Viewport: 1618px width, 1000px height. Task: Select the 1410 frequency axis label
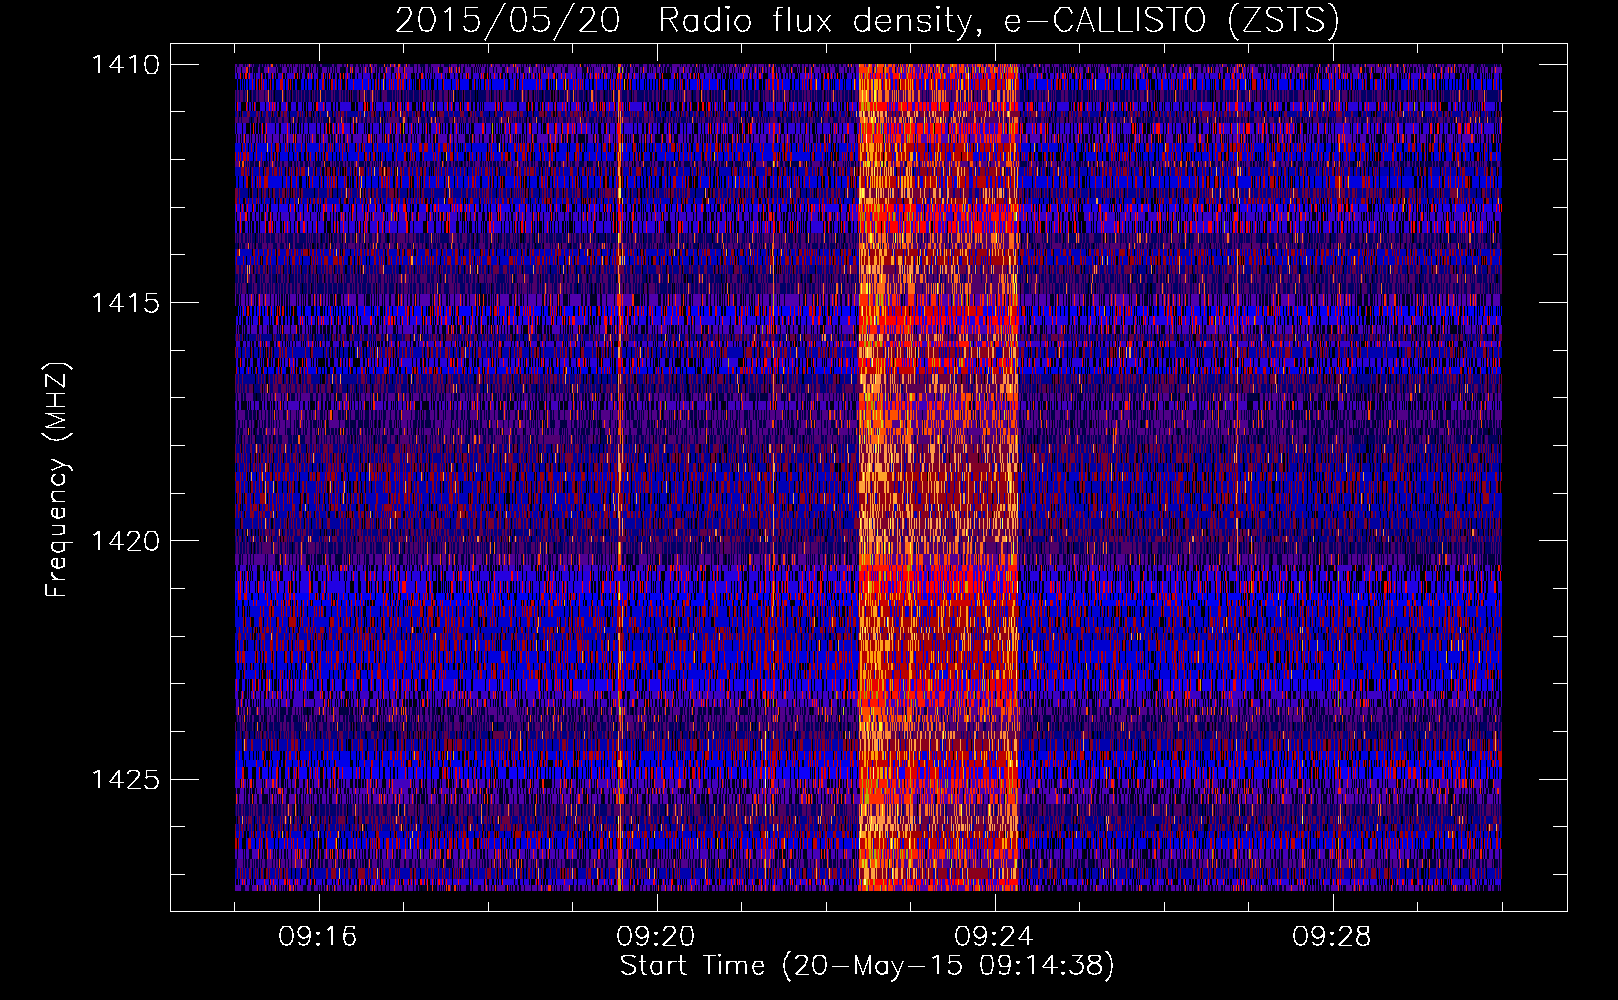point(124,65)
